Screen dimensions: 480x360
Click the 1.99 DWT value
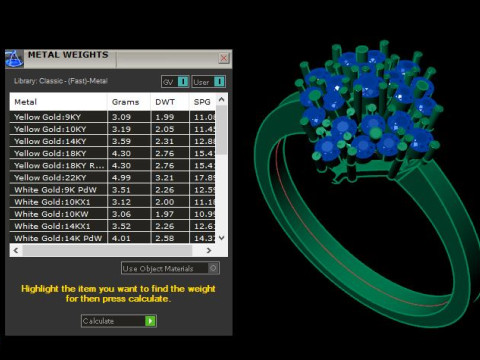(165, 117)
